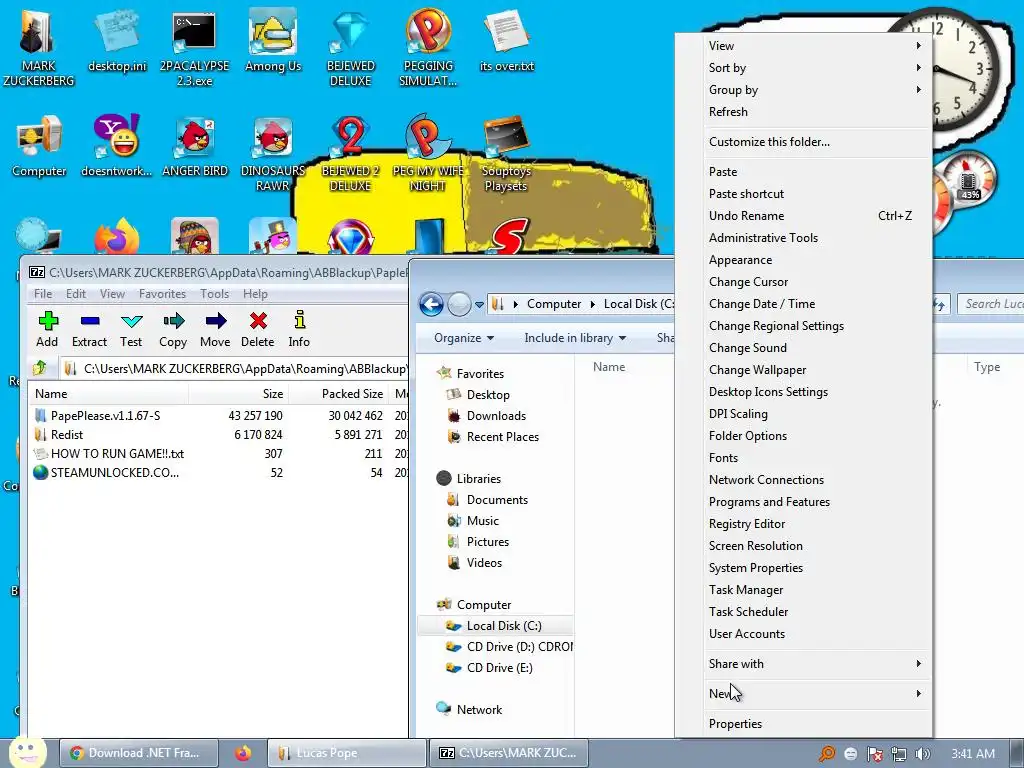Click the magnifier icon in system tray
The height and width of the screenshot is (768, 1024).
(x=827, y=754)
